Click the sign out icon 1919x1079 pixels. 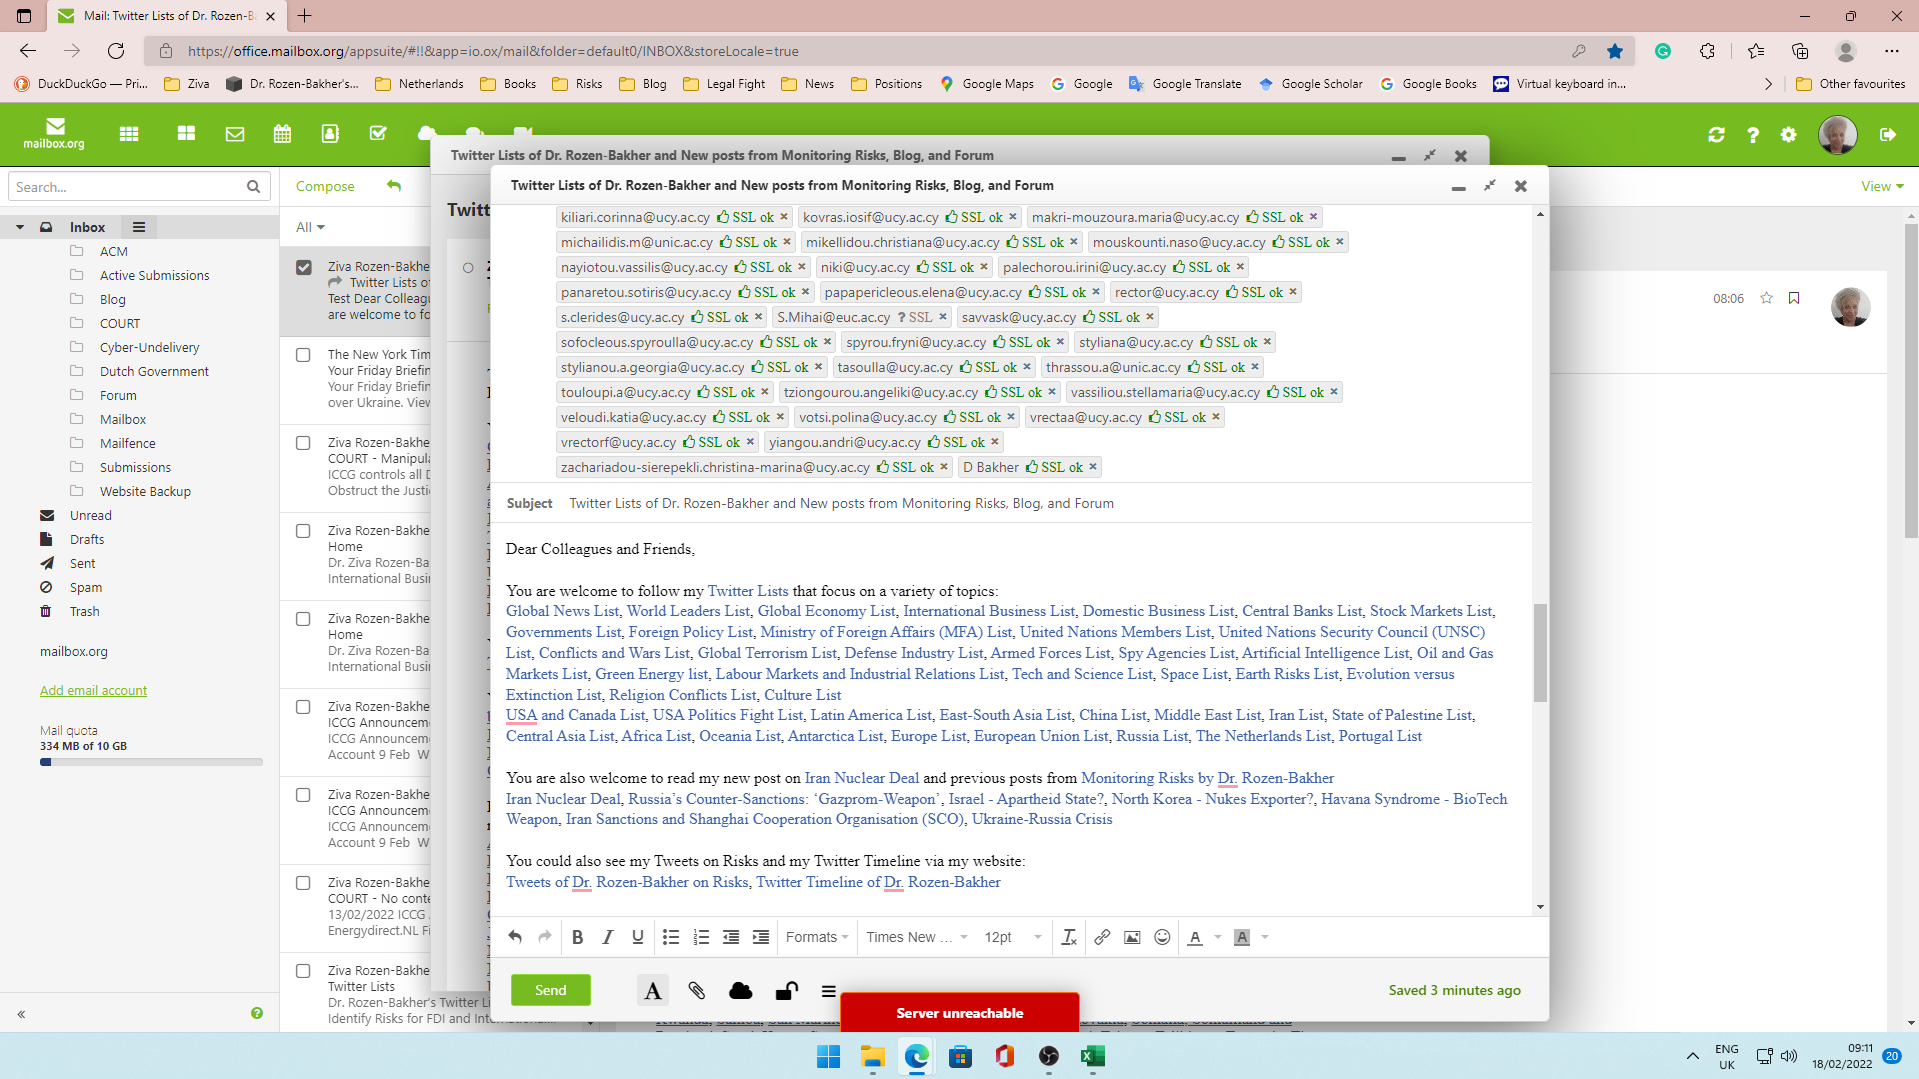tap(1888, 135)
